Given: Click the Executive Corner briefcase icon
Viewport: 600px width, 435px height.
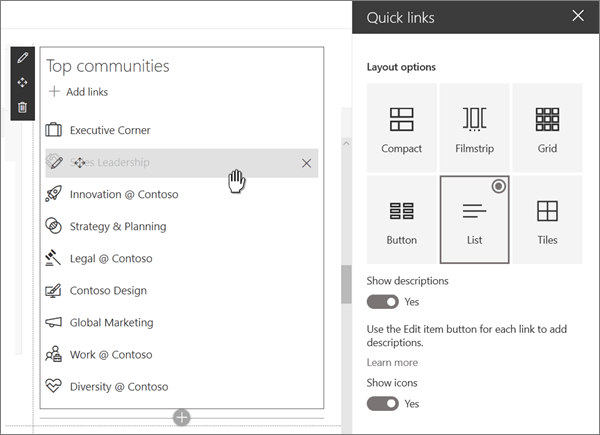Looking at the screenshot, I should click(x=54, y=130).
